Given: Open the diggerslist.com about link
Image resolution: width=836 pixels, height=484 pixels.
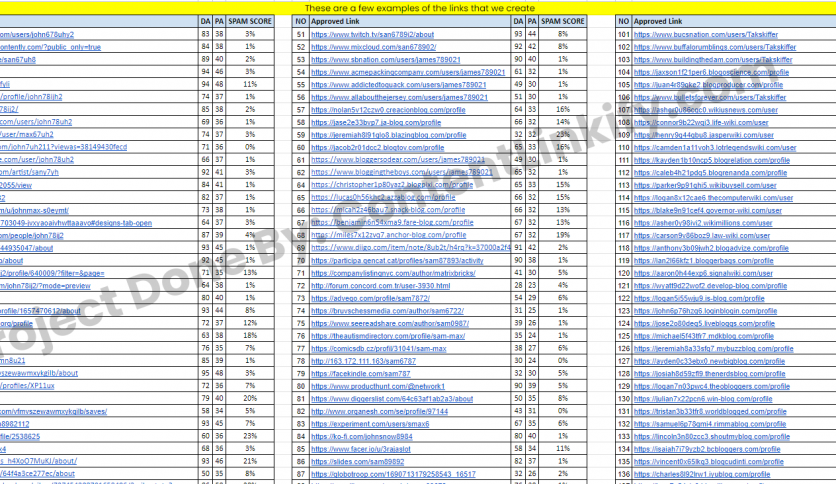Looking at the screenshot, I should click(x=392, y=399).
